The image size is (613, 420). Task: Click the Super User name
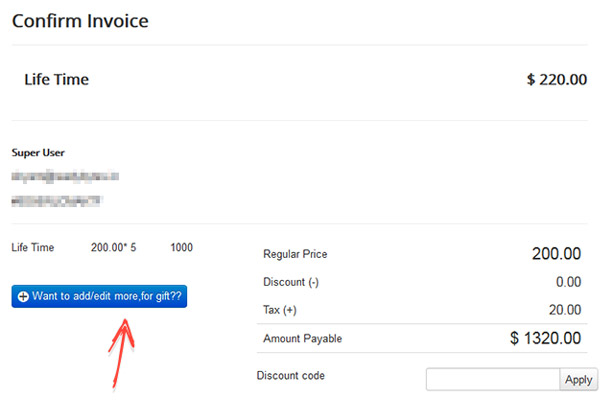click(x=38, y=153)
